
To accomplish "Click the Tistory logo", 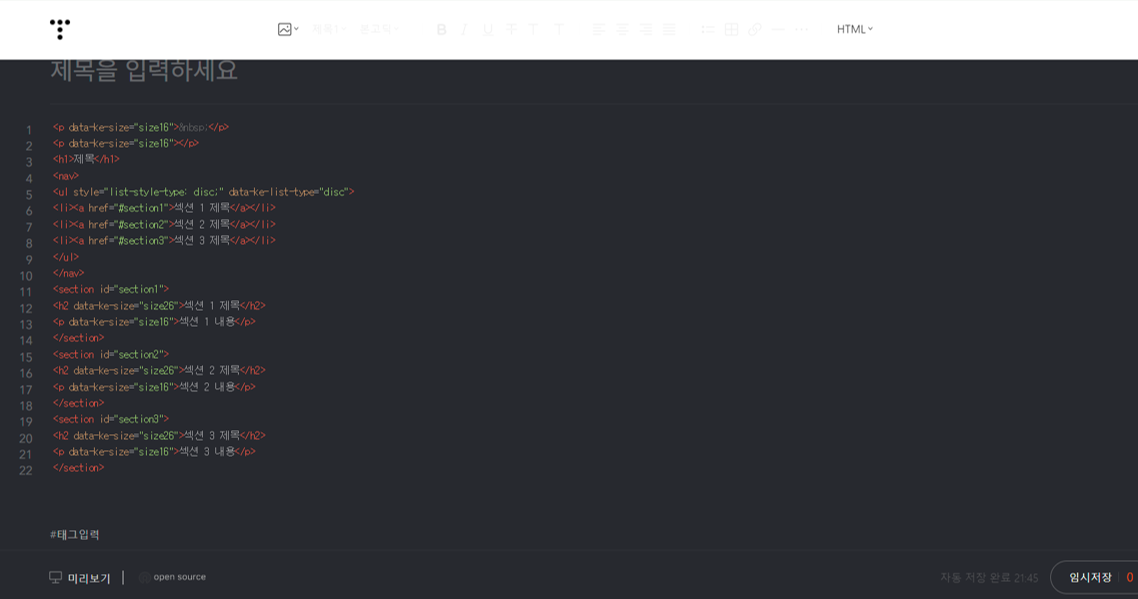I will [x=60, y=29].
